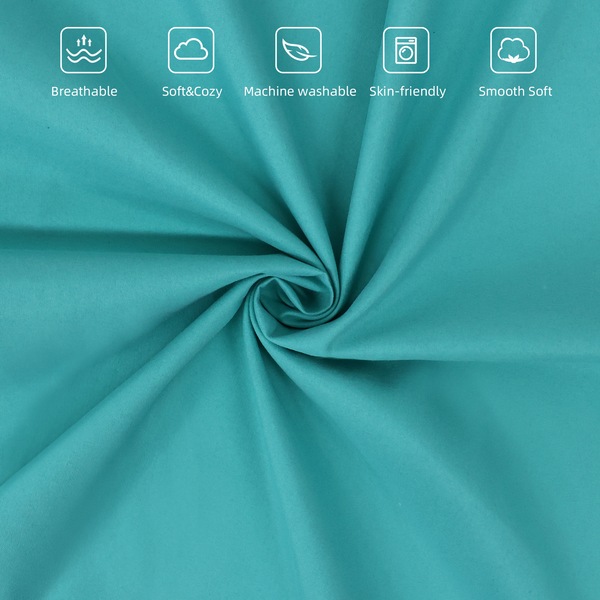Click the "Machine washable" caption
Image resolution: width=600 pixels, height=600 pixels.
299,92
